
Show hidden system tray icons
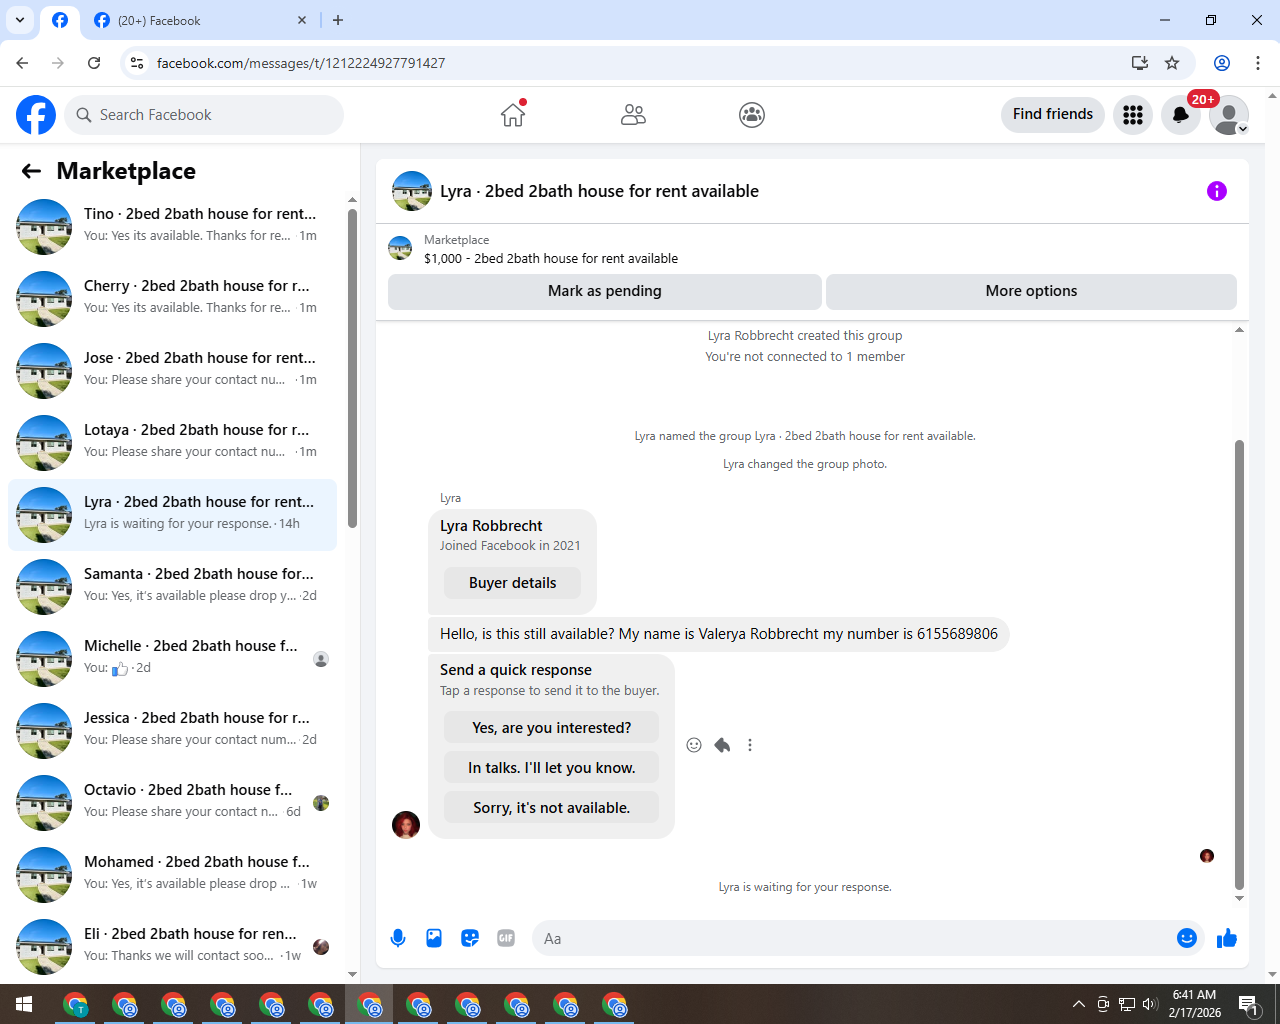[x=1078, y=1004]
